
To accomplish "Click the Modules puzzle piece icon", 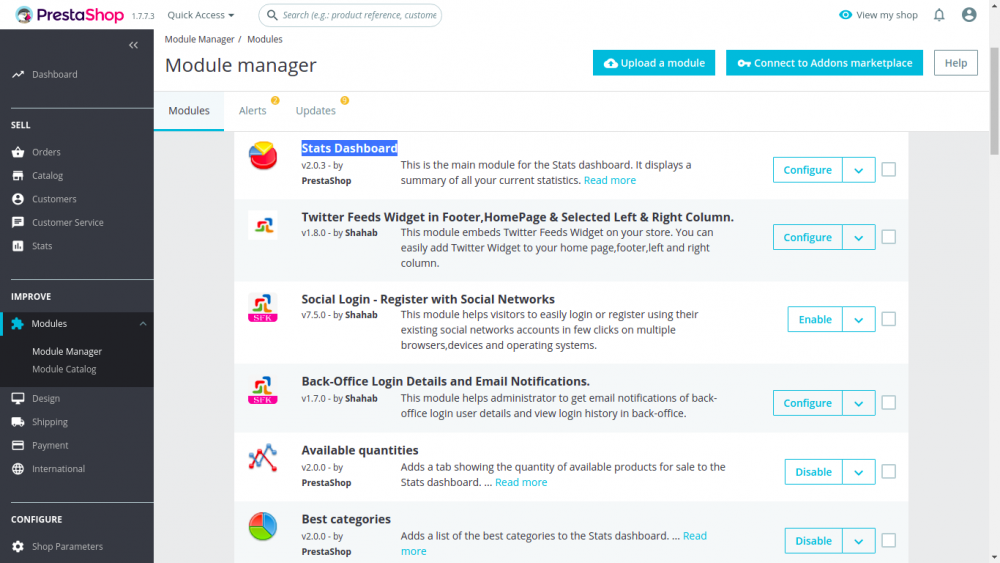I will pyautogui.click(x=17, y=323).
